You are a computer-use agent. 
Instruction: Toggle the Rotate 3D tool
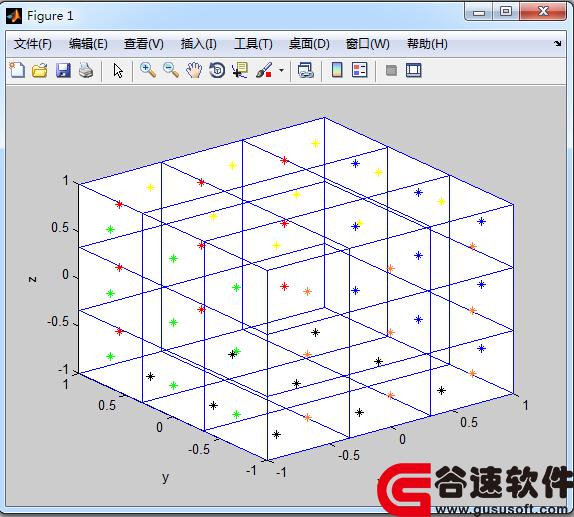point(217,70)
